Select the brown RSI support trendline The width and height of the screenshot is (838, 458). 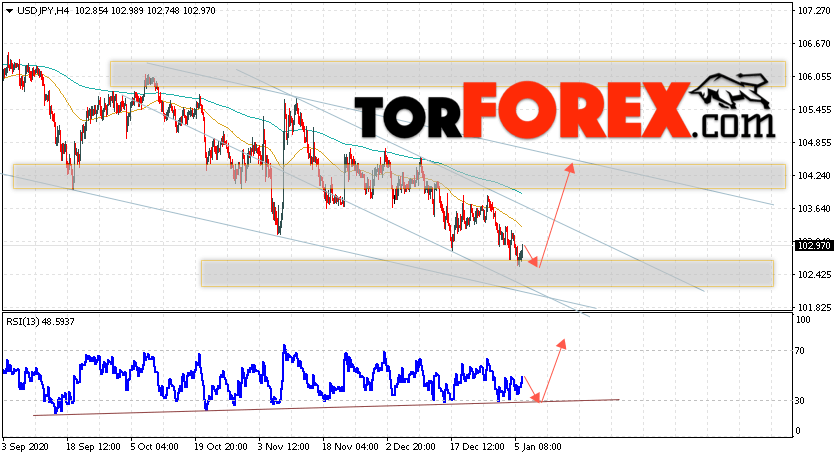tap(326, 407)
